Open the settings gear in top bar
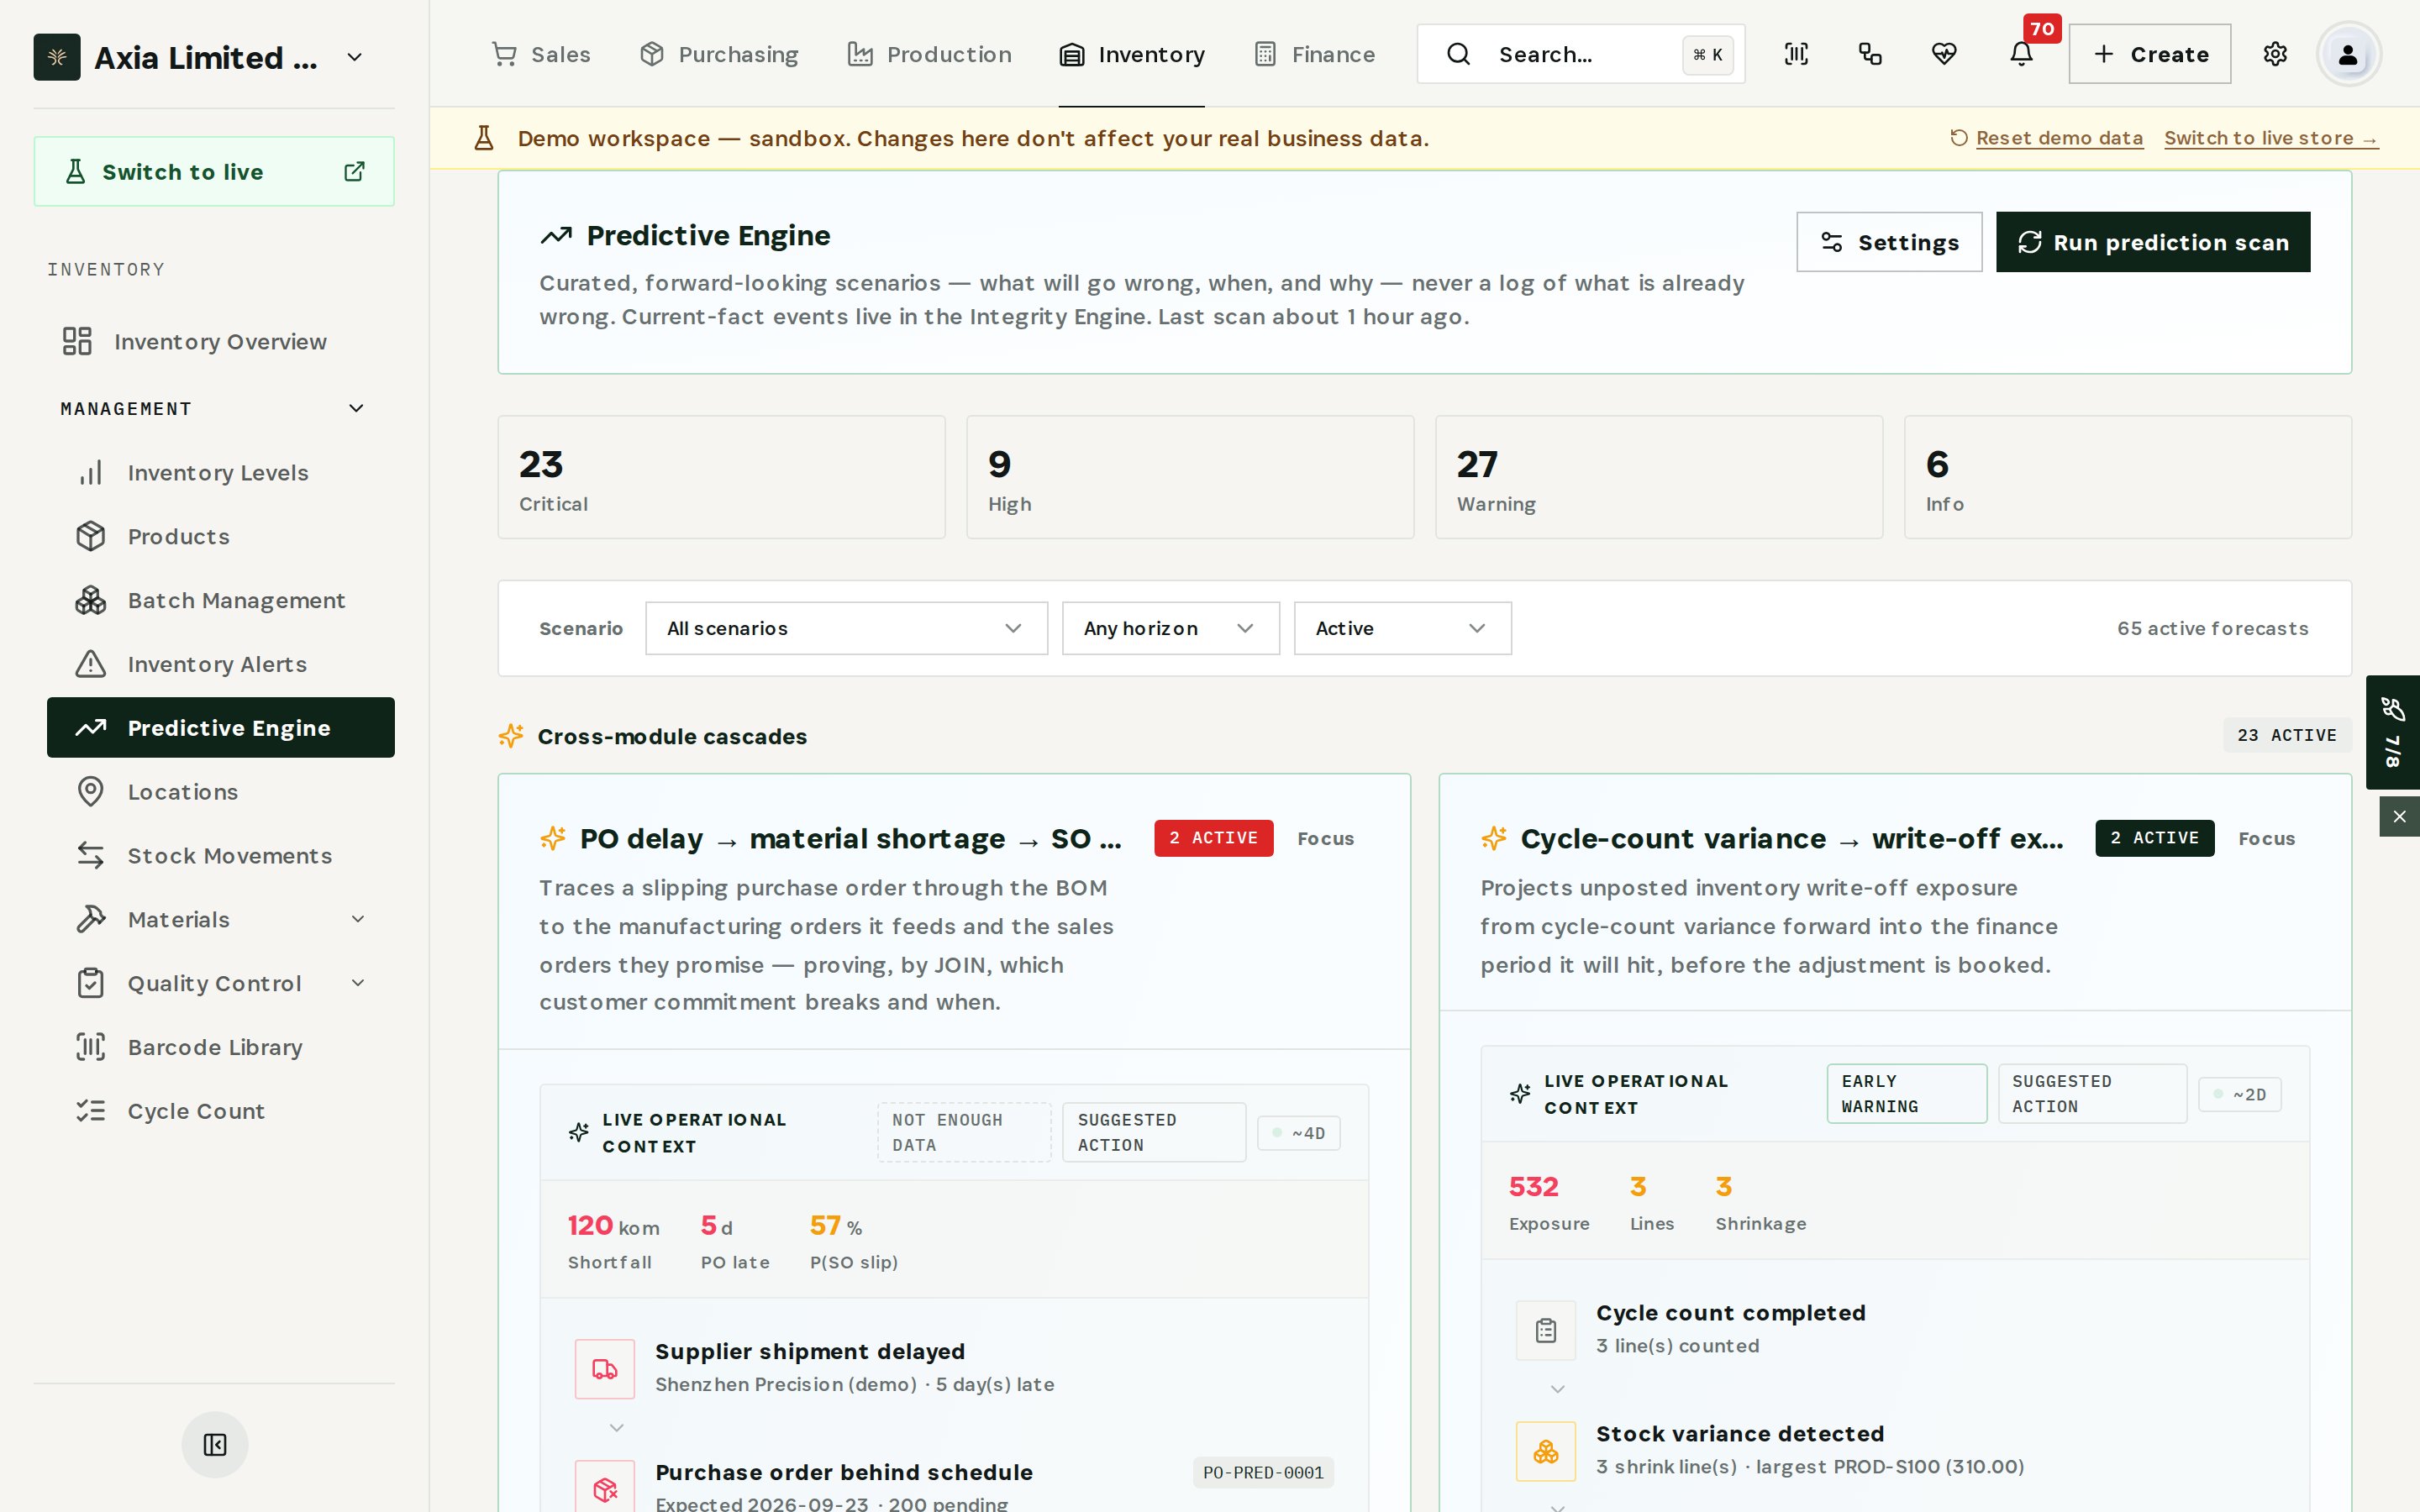The image size is (2420, 1512). [x=2275, y=54]
